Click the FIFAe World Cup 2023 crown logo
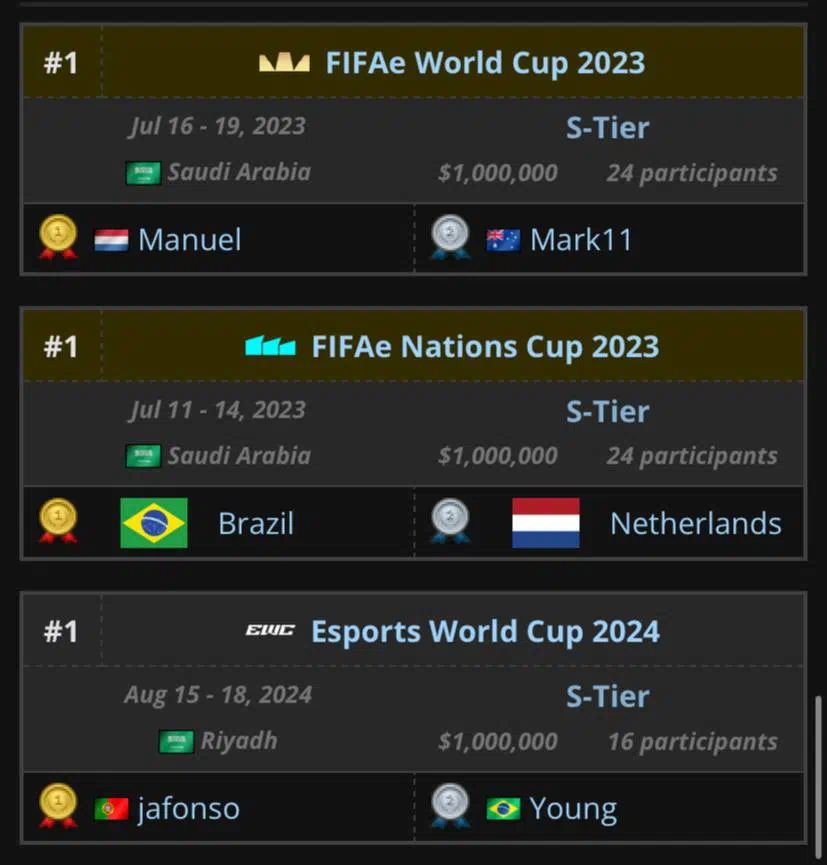This screenshot has width=827, height=865. coord(284,63)
